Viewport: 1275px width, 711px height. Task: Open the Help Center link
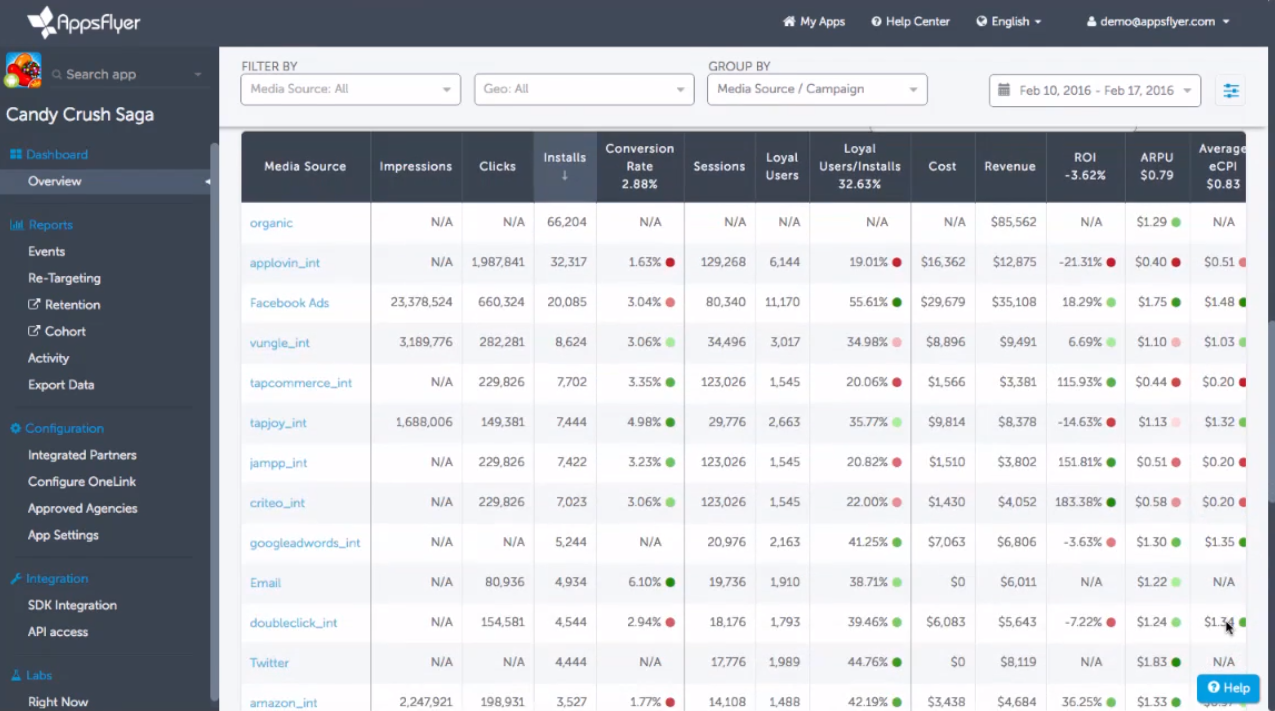pyautogui.click(x=910, y=21)
